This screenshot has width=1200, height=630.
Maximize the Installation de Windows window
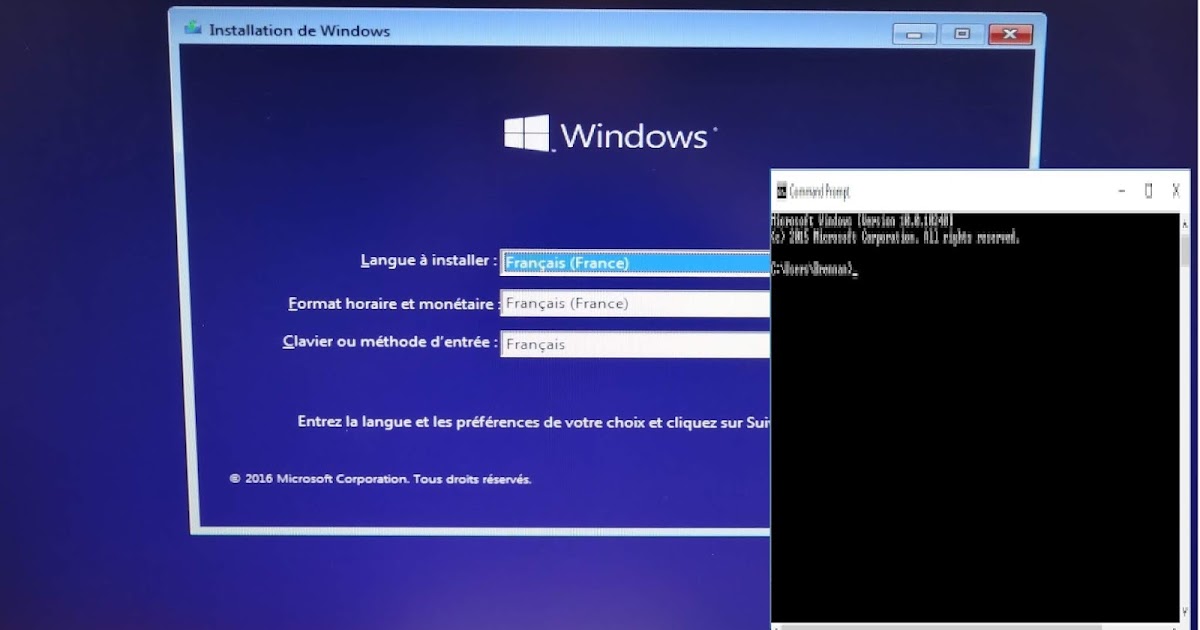pyautogui.click(x=961, y=34)
